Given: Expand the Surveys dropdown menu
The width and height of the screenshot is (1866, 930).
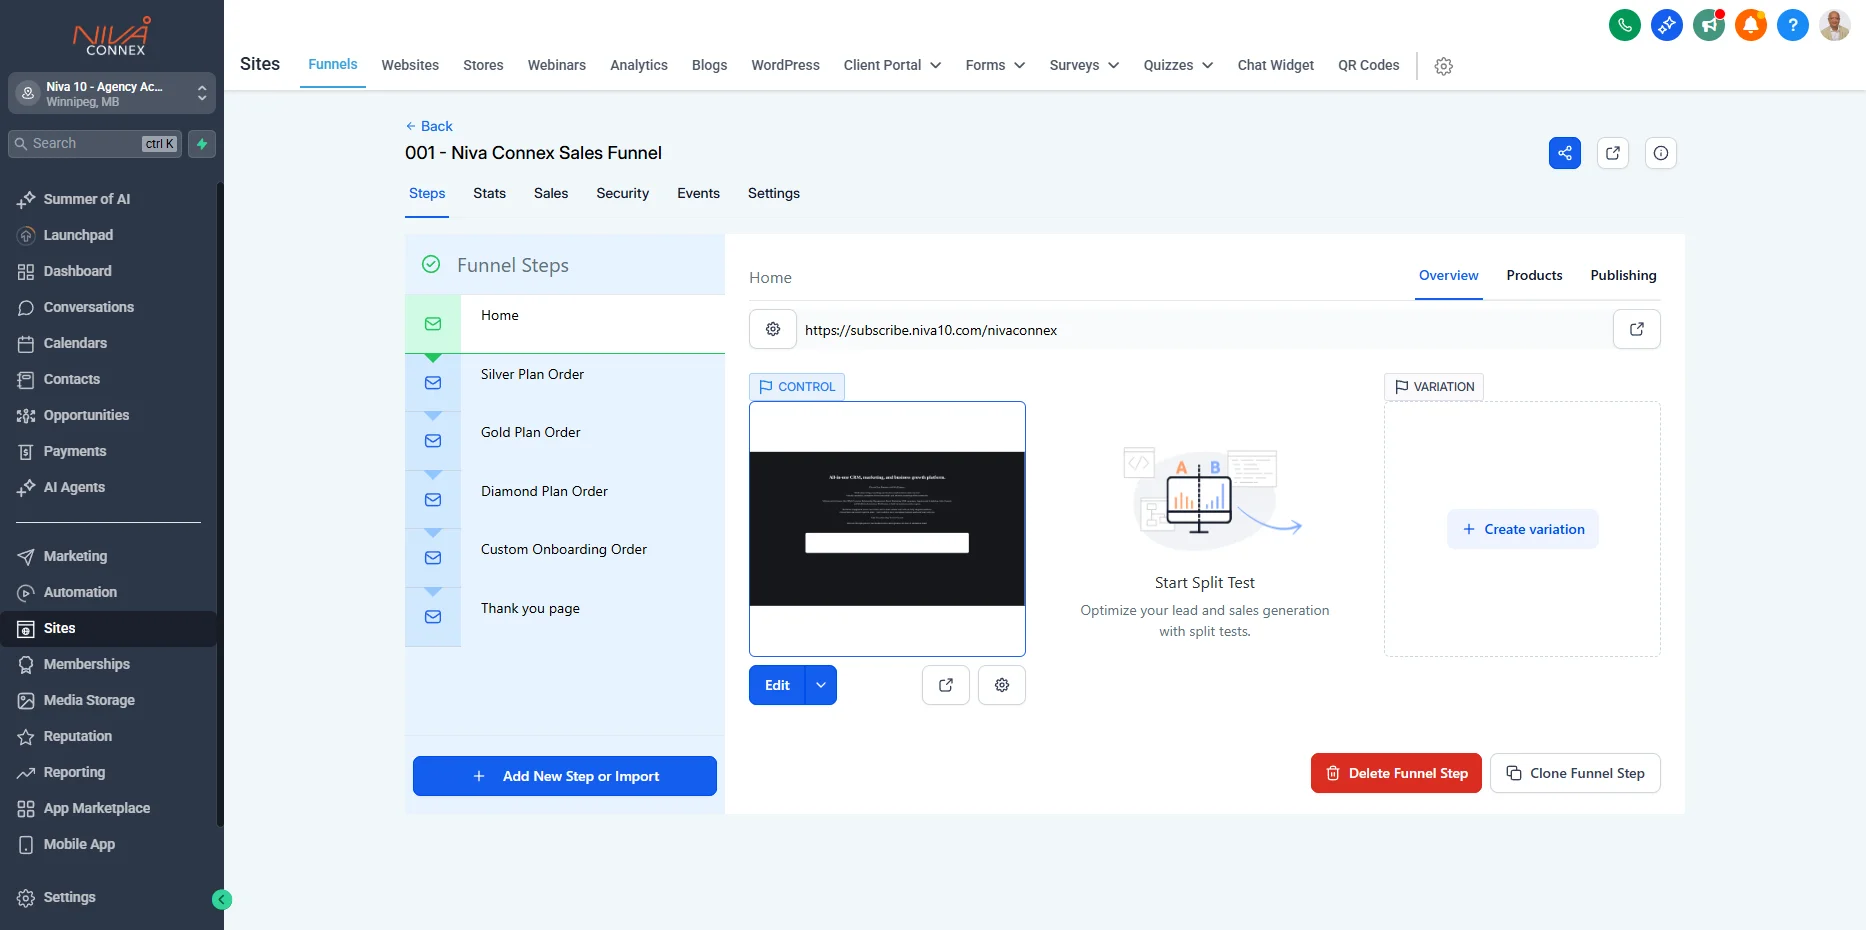Looking at the screenshot, I should (1084, 65).
